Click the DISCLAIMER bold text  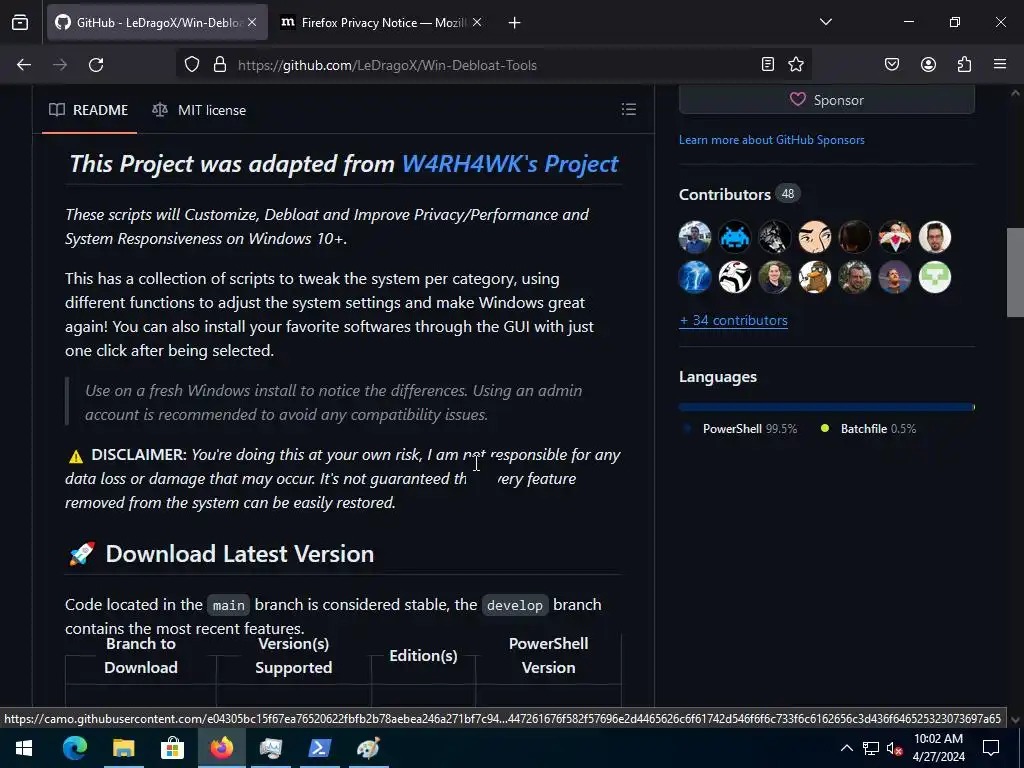138,455
